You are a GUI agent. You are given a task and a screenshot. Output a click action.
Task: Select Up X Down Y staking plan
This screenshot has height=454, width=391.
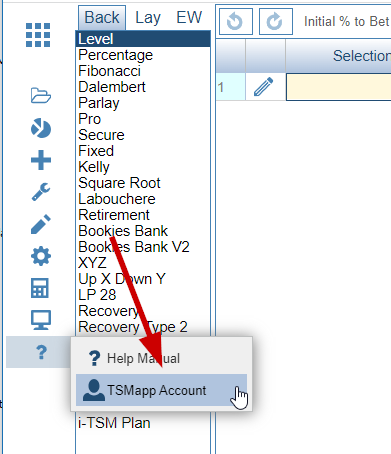[x=143, y=279]
